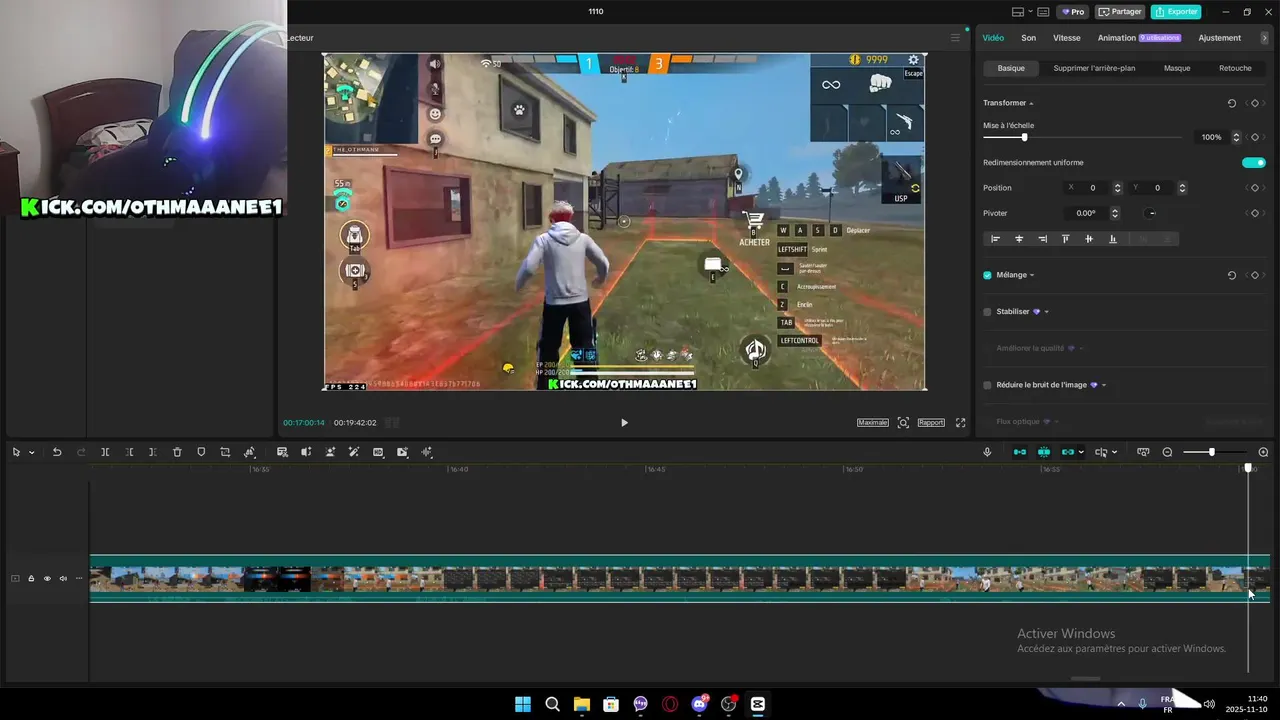Open the Ajustement tab
This screenshot has height=720, width=1280.
click(x=1220, y=38)
